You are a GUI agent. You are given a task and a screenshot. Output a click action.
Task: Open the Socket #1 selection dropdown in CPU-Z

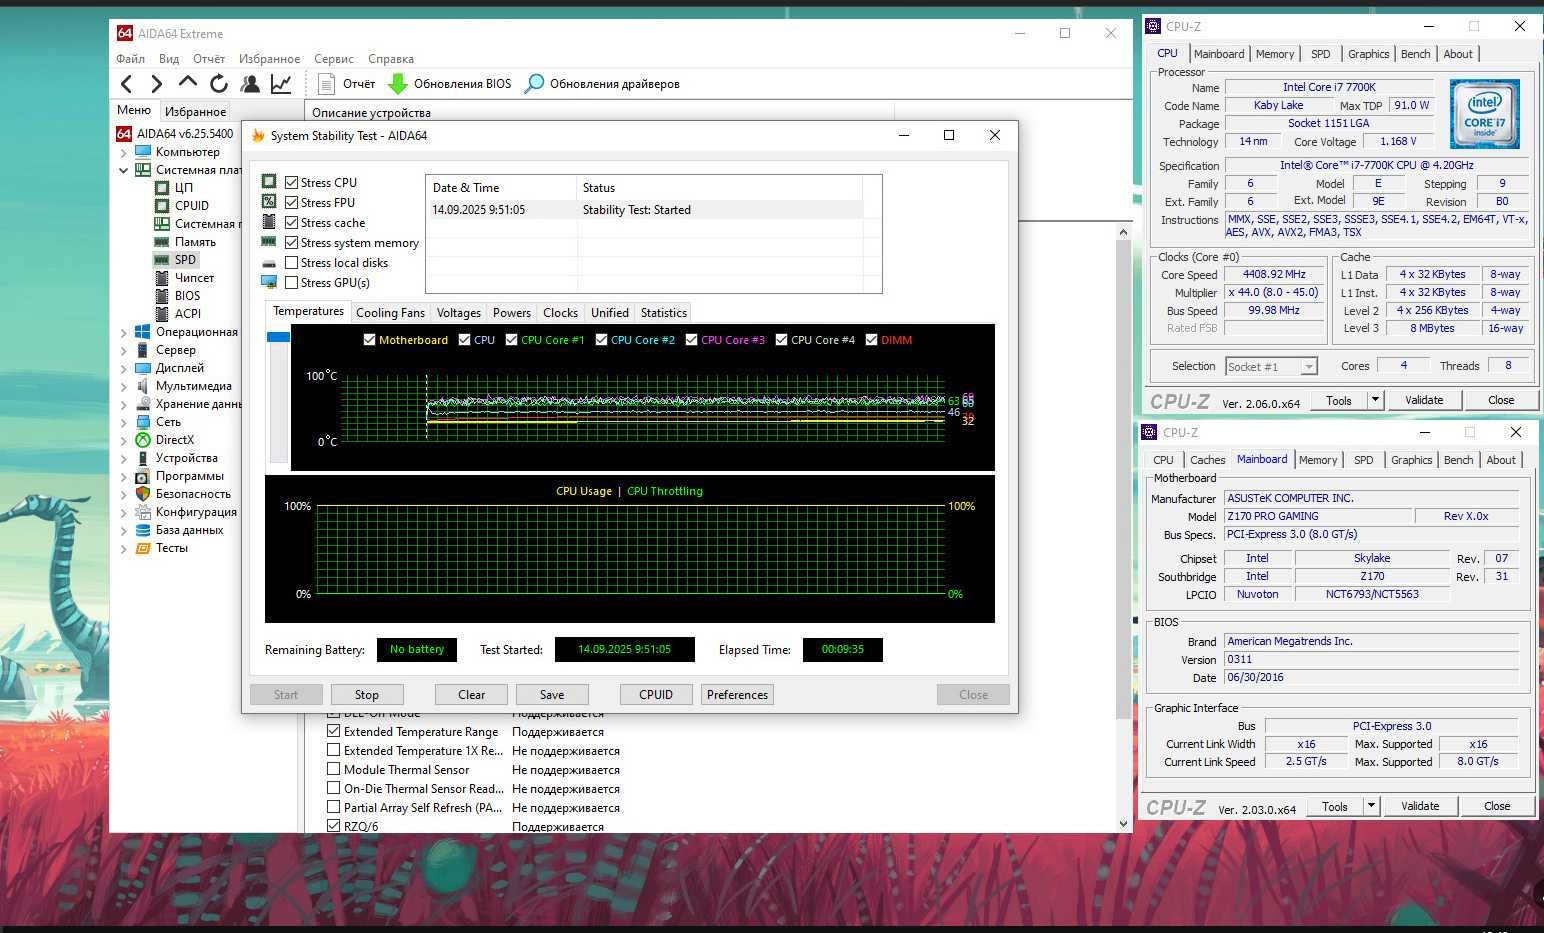[1308, 367]
